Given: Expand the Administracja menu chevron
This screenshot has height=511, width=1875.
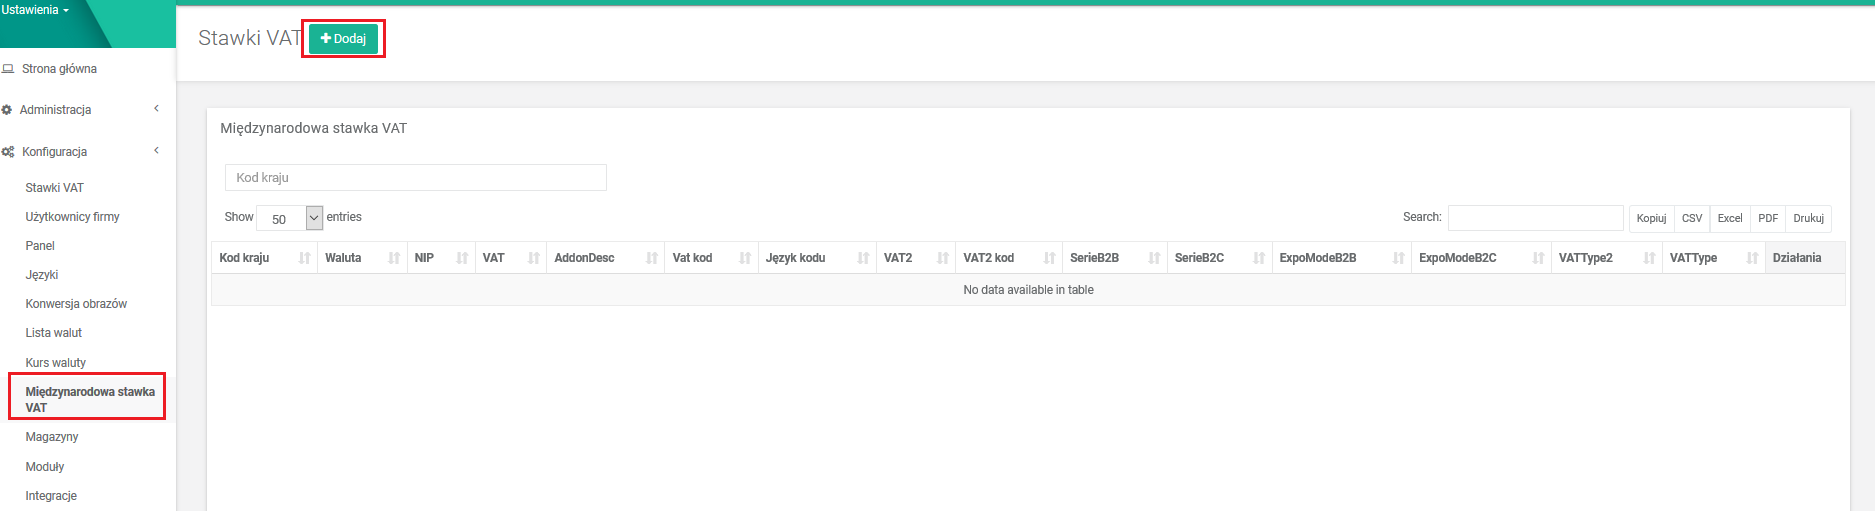Looking at the screenshot, I should point(156,109).
